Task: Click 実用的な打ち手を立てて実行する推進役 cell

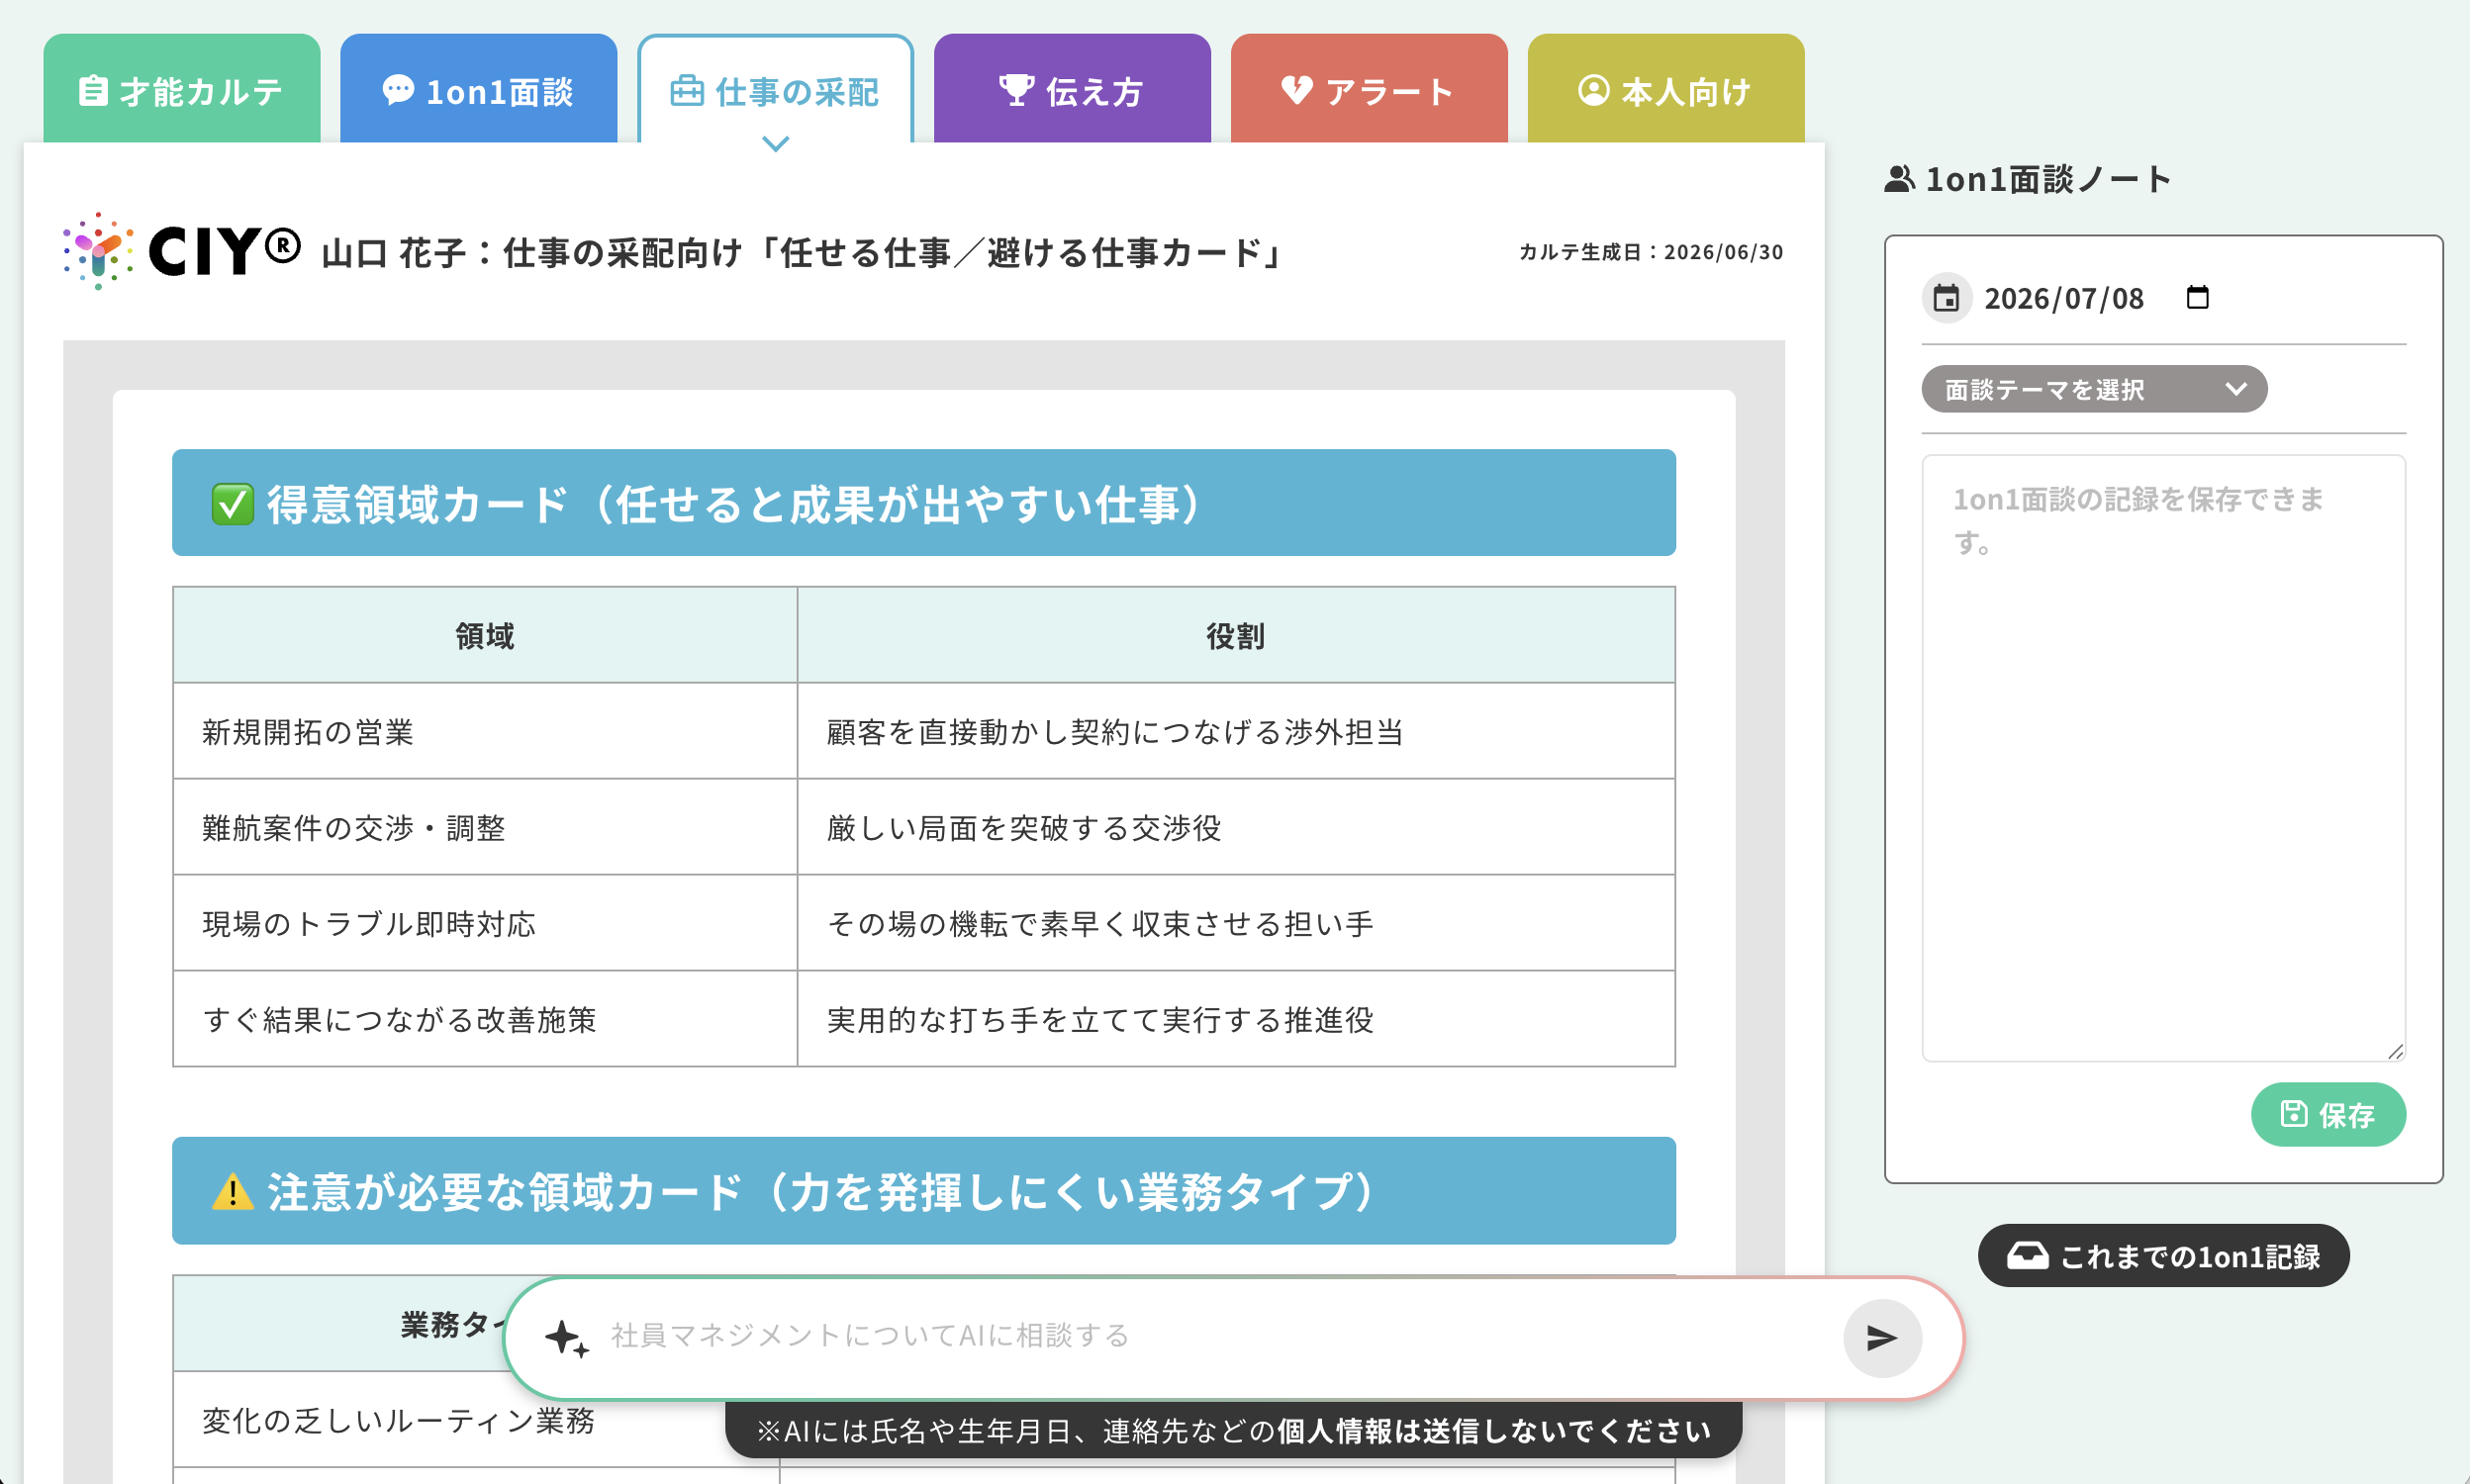Action: [x=1236, y=1019]
